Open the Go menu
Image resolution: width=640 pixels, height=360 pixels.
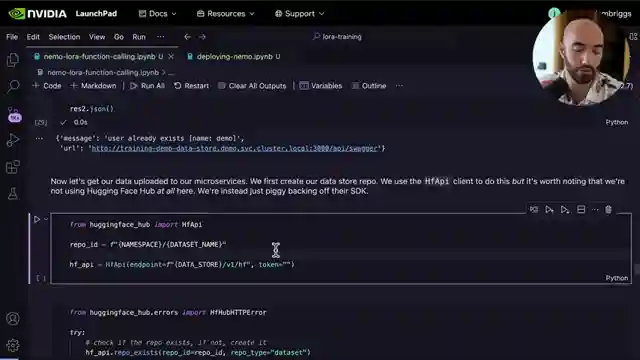click(119, 37)
